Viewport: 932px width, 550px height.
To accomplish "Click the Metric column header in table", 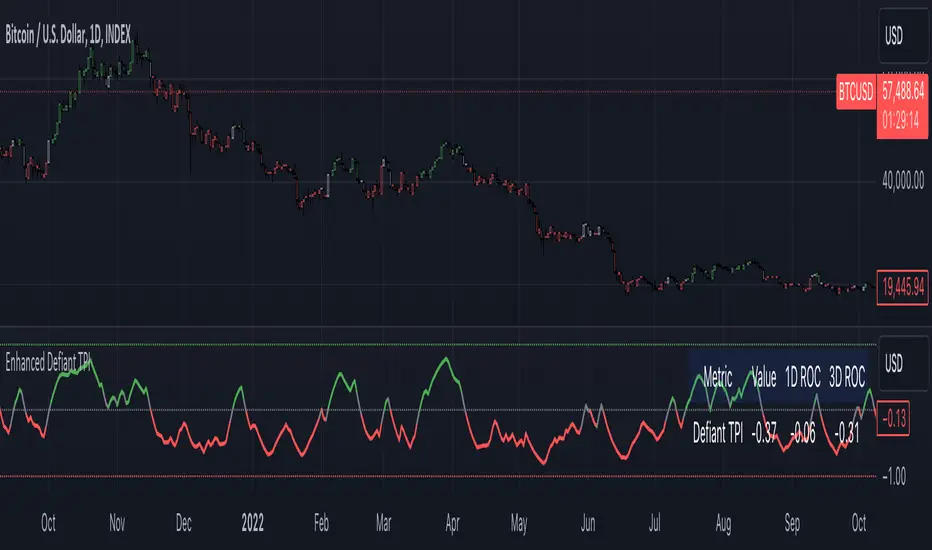I will [718, 379].
